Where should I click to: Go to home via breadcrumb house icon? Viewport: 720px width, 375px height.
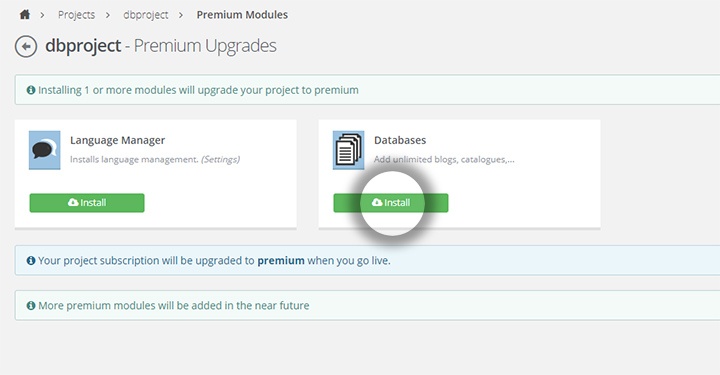pyautogui.click(x=25, y=15)
